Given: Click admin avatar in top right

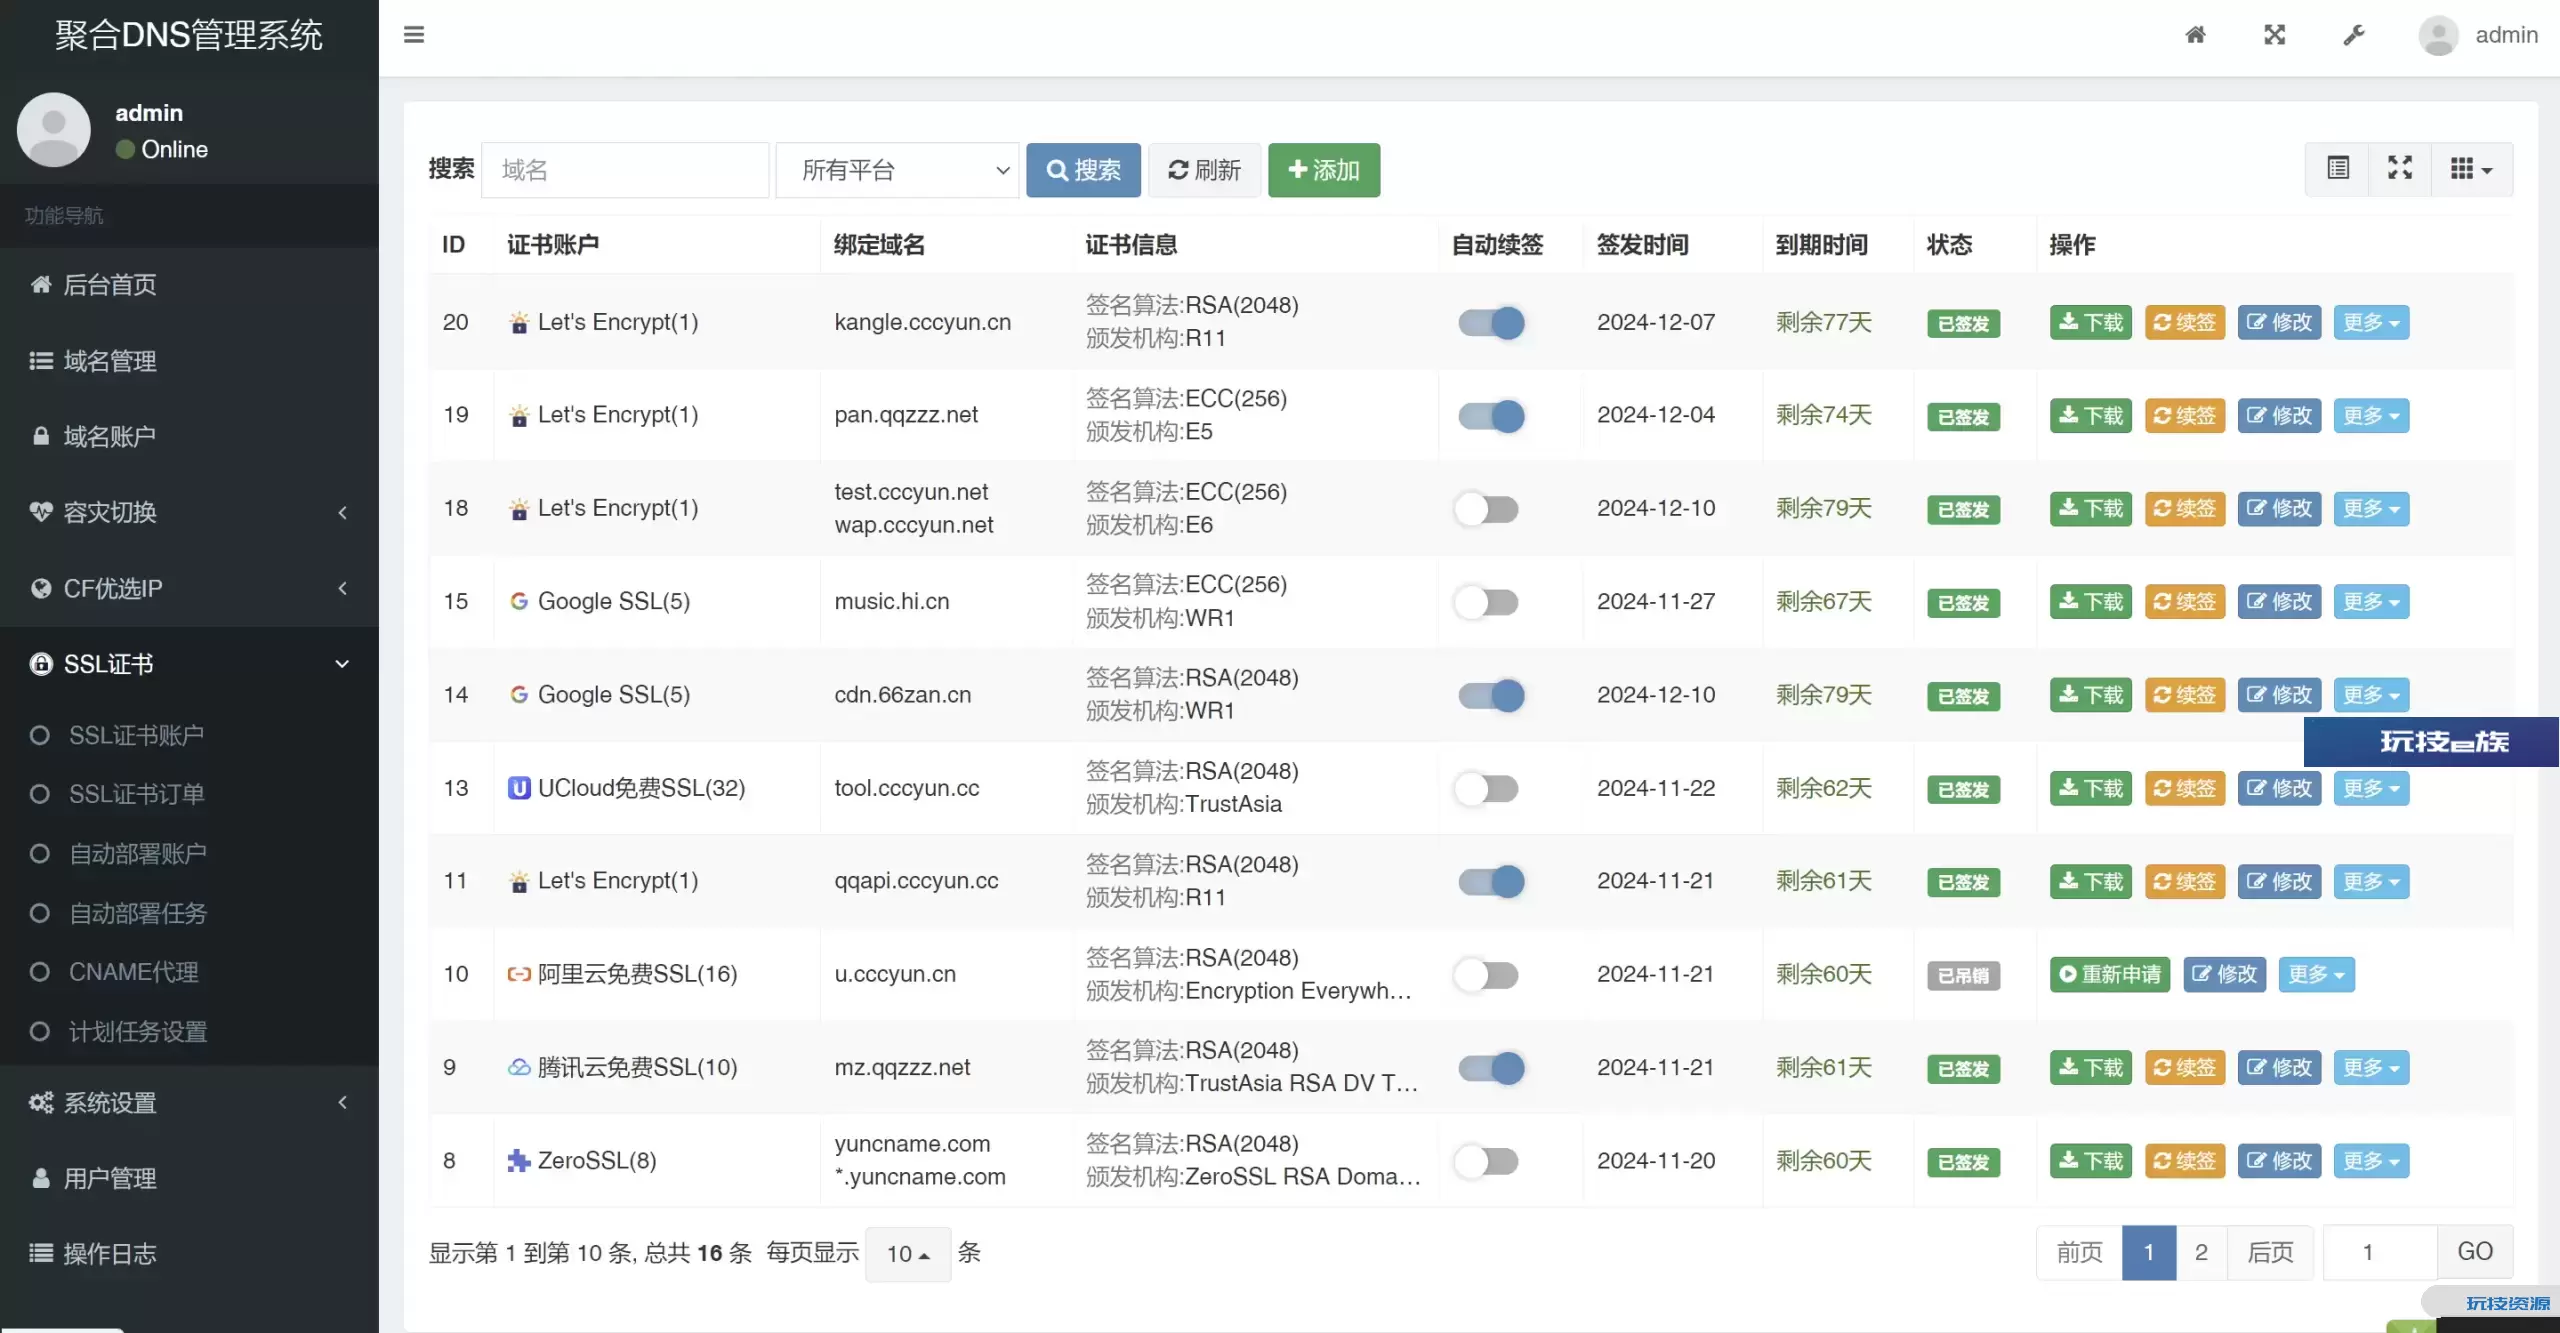Looking at the screenshot, I should click(x=2439, y=35).
